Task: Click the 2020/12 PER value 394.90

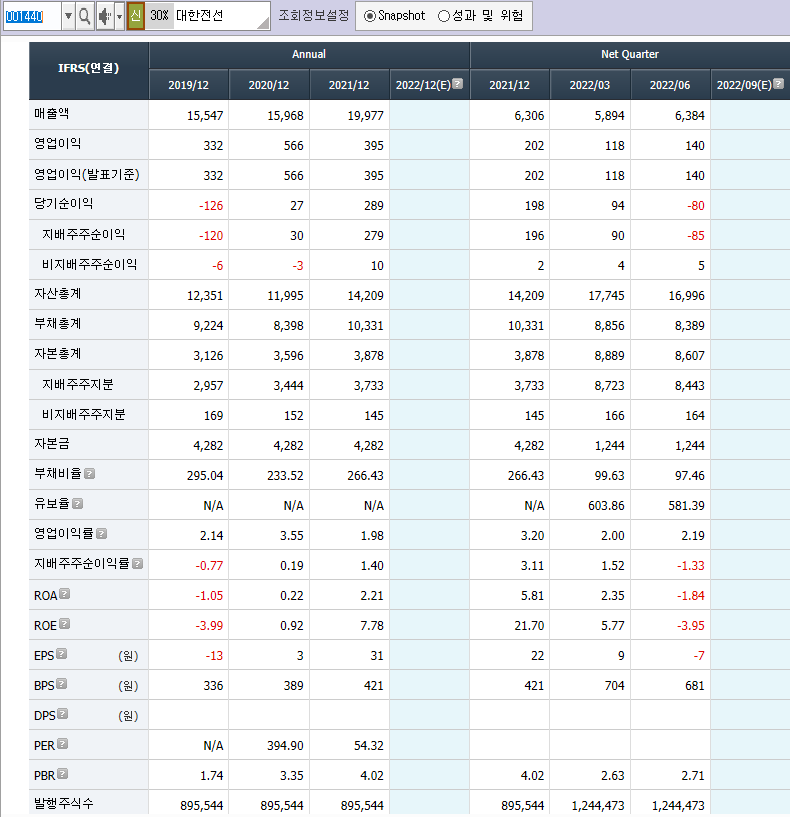Action: click(285, 746)
